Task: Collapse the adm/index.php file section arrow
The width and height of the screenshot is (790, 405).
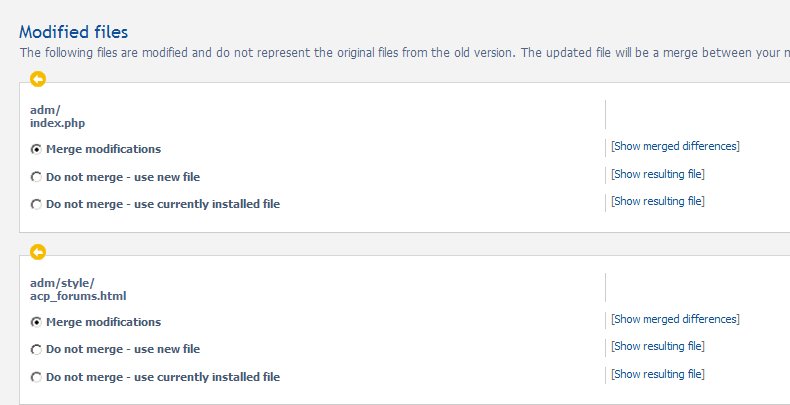Action: [38, 79]
